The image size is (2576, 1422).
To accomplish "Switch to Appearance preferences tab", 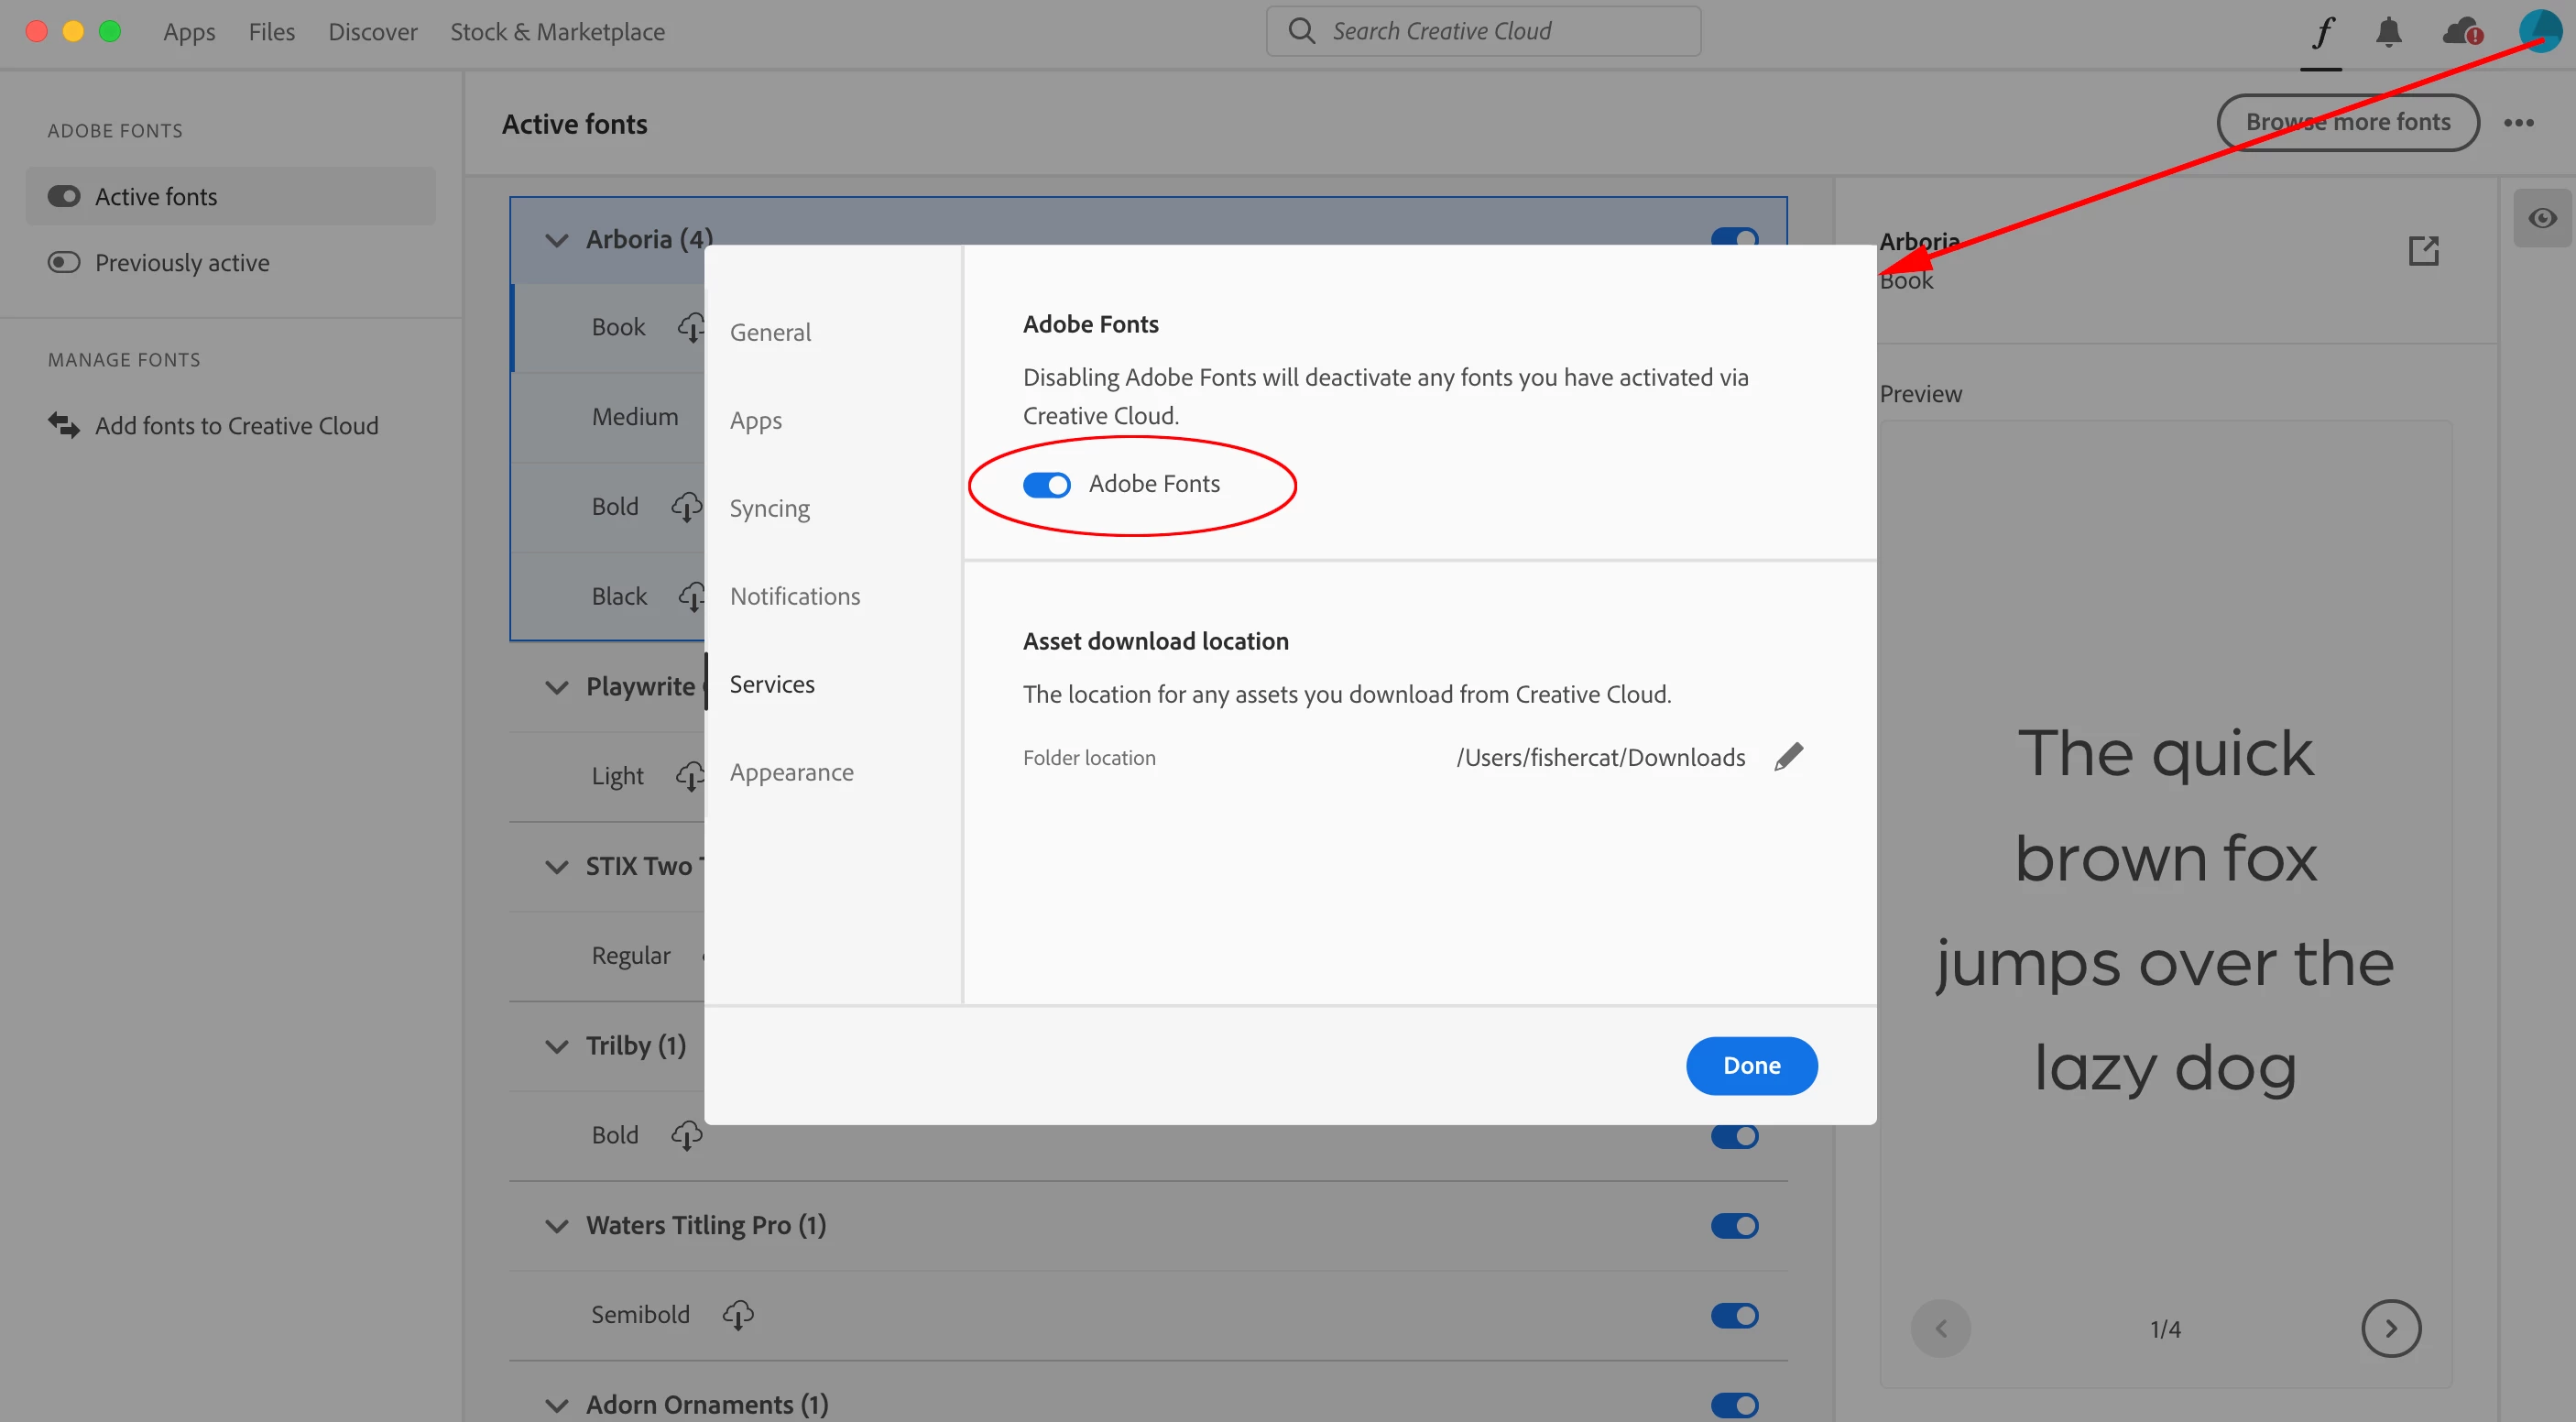I will 791,772.
